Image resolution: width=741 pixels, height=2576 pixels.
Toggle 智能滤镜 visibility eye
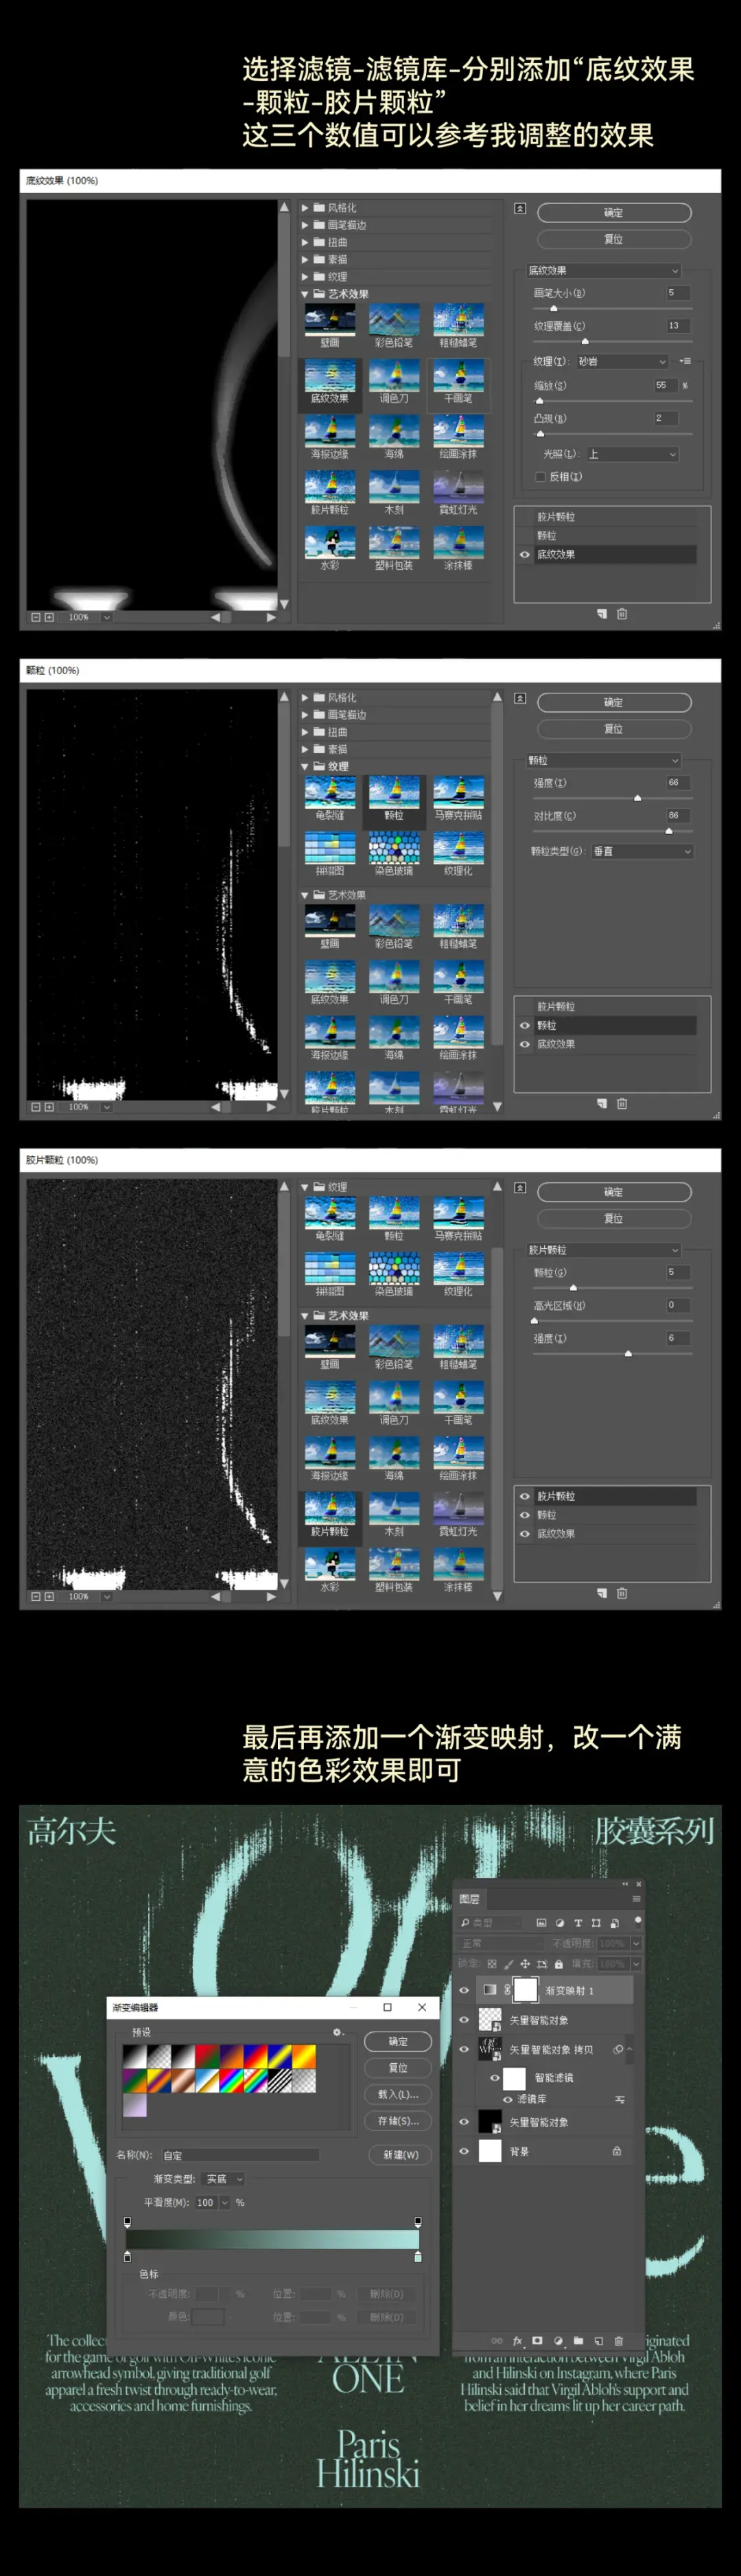(x=494, y=2077)
